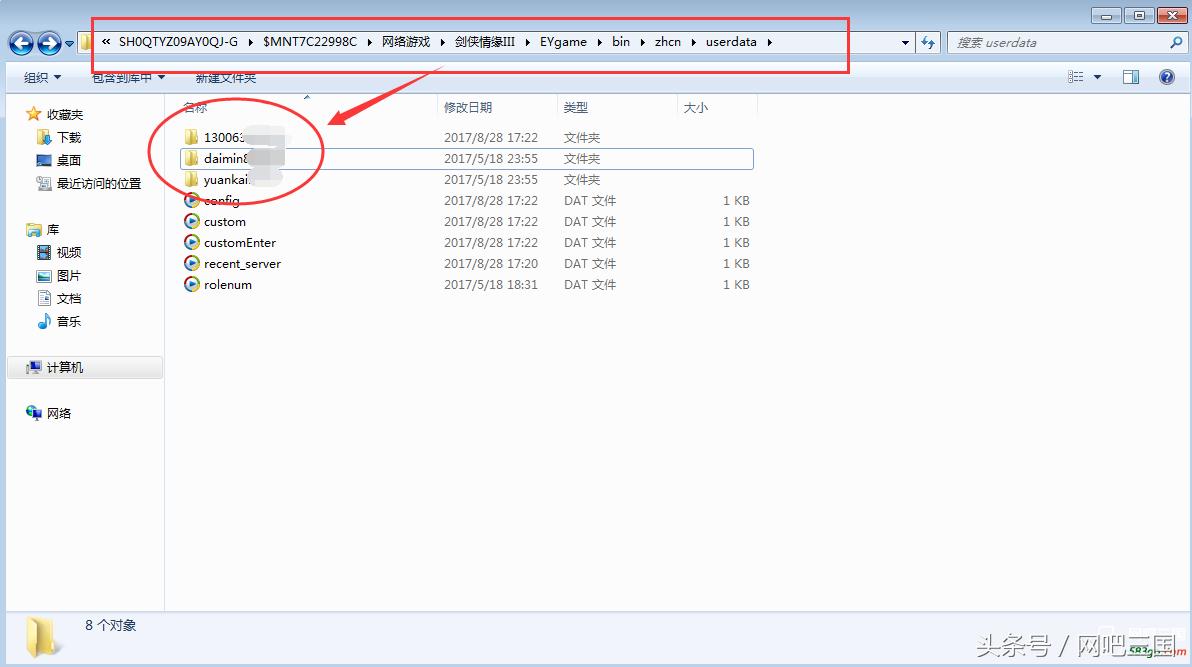The height and width of the screenshot is (667, 1192).
Task: Select 下载 in the favorites sidebar
Action: [x=69, y=137]
